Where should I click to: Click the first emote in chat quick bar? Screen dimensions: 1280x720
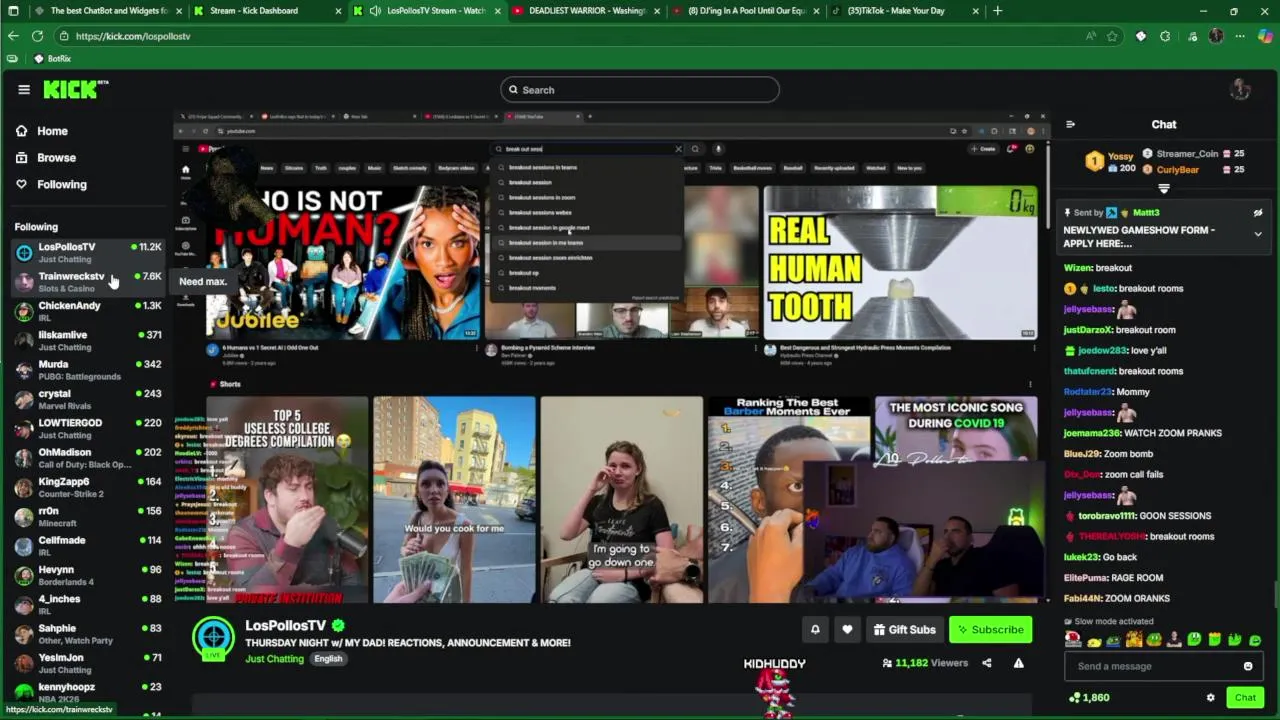click(1073, 639)
